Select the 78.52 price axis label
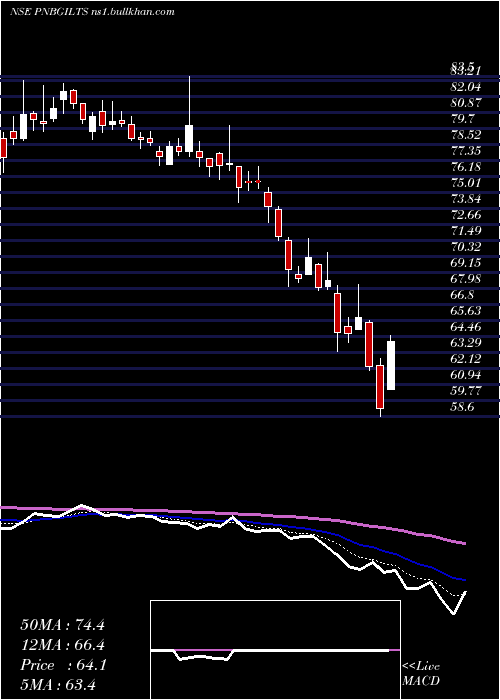Screen dimensions: 500x700 [x=466, y=135]
